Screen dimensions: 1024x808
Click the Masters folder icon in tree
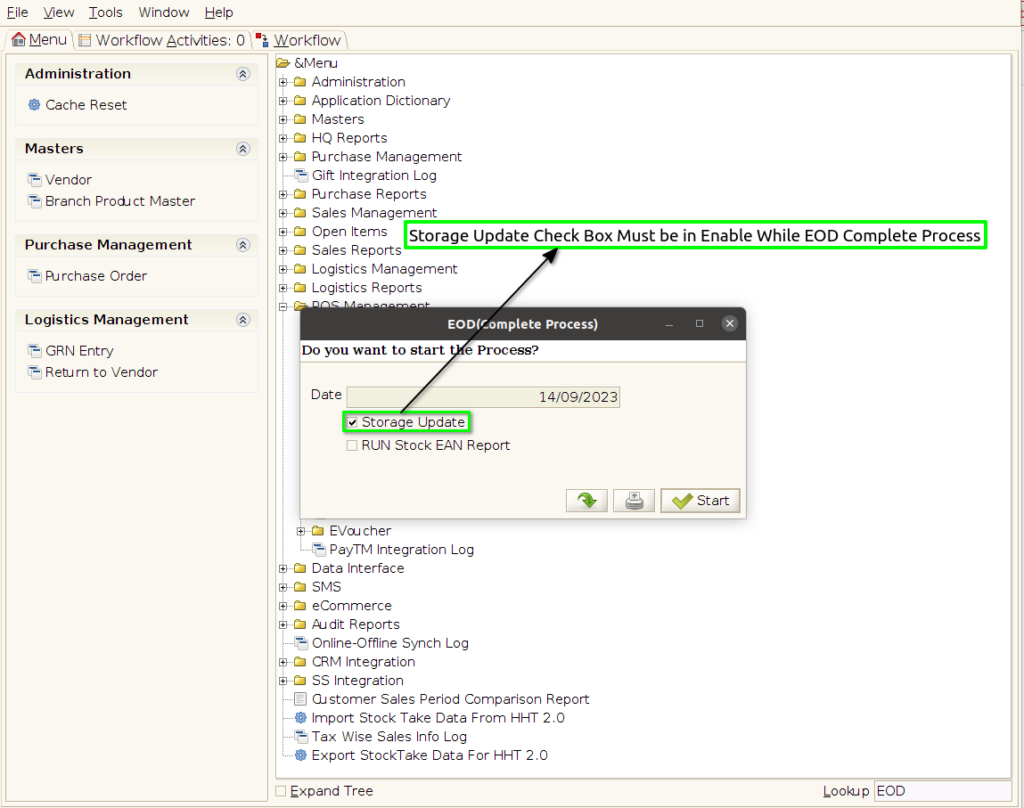pos(300,119)
